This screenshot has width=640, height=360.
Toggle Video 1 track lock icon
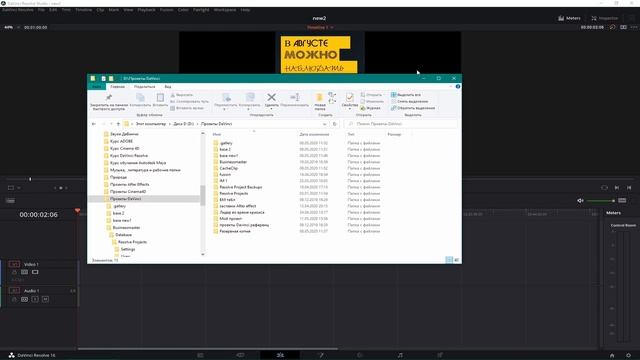14,272
